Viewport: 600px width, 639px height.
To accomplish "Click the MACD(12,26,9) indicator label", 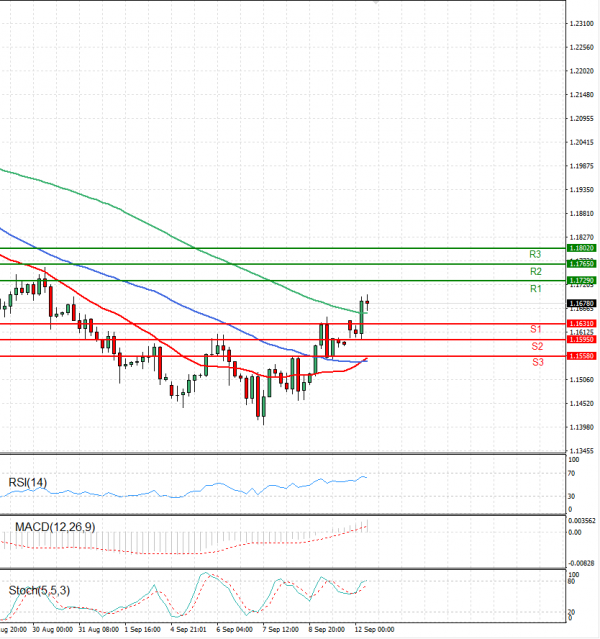I will pyautogui.click(x=55, y=527).
